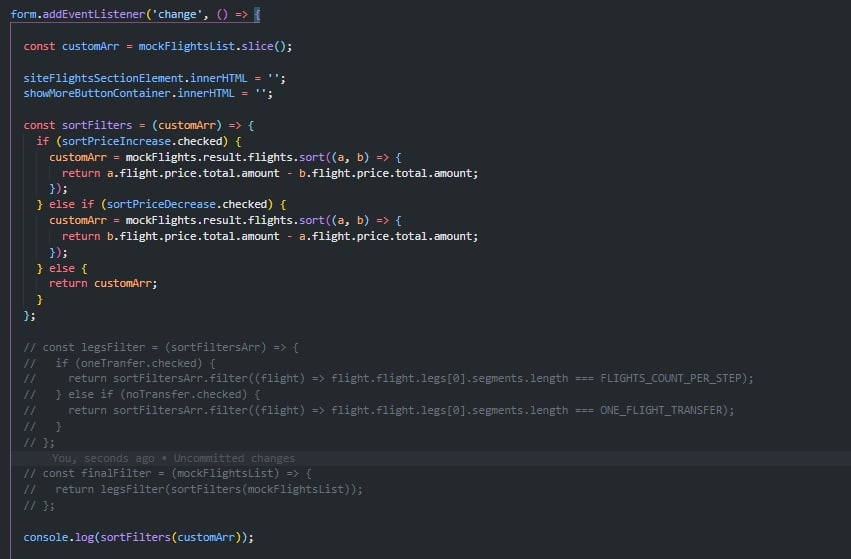Click the commented line '// const legsFilter = (sortFiltersArr) => {'
This screenshot has height=559, width=851.
click(161, 347)
